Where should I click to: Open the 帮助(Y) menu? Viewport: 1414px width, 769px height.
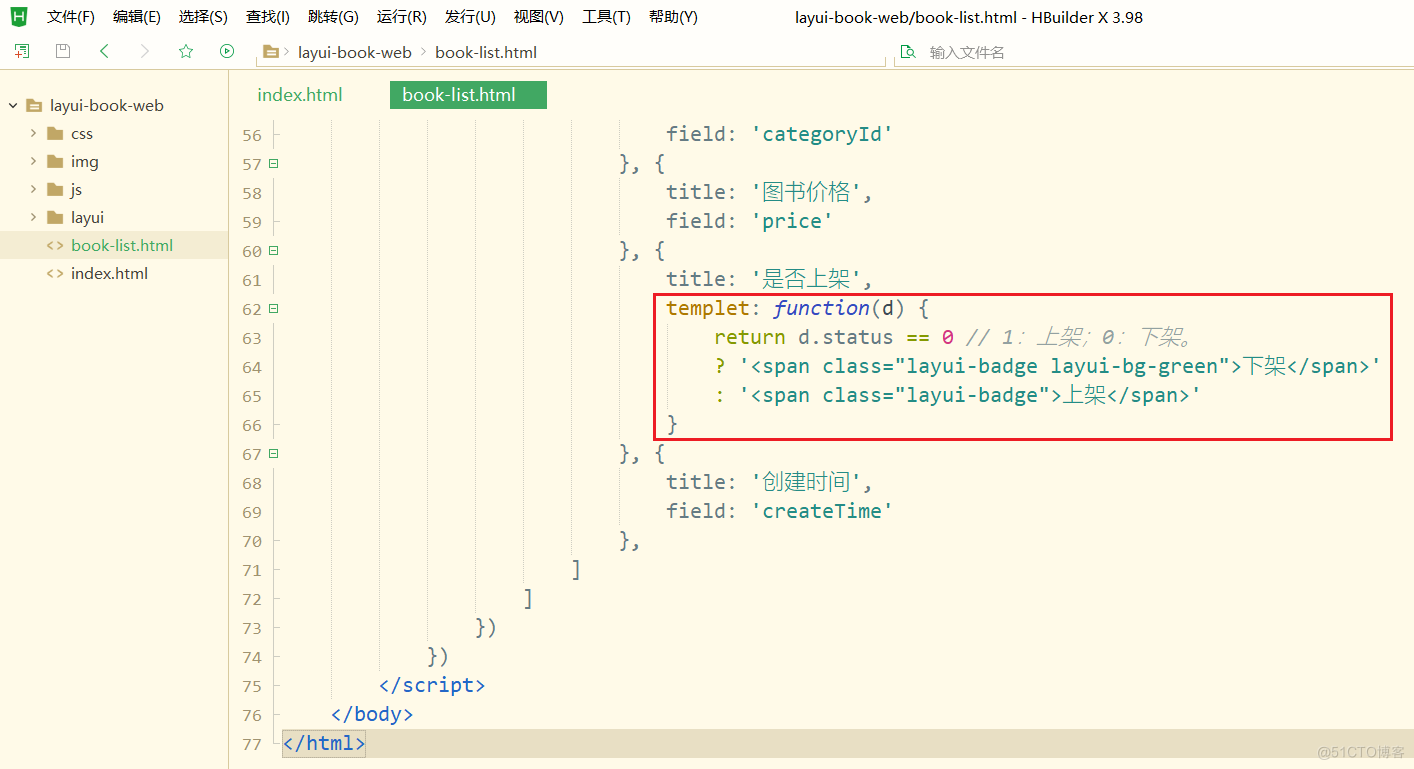click(673, 17)
